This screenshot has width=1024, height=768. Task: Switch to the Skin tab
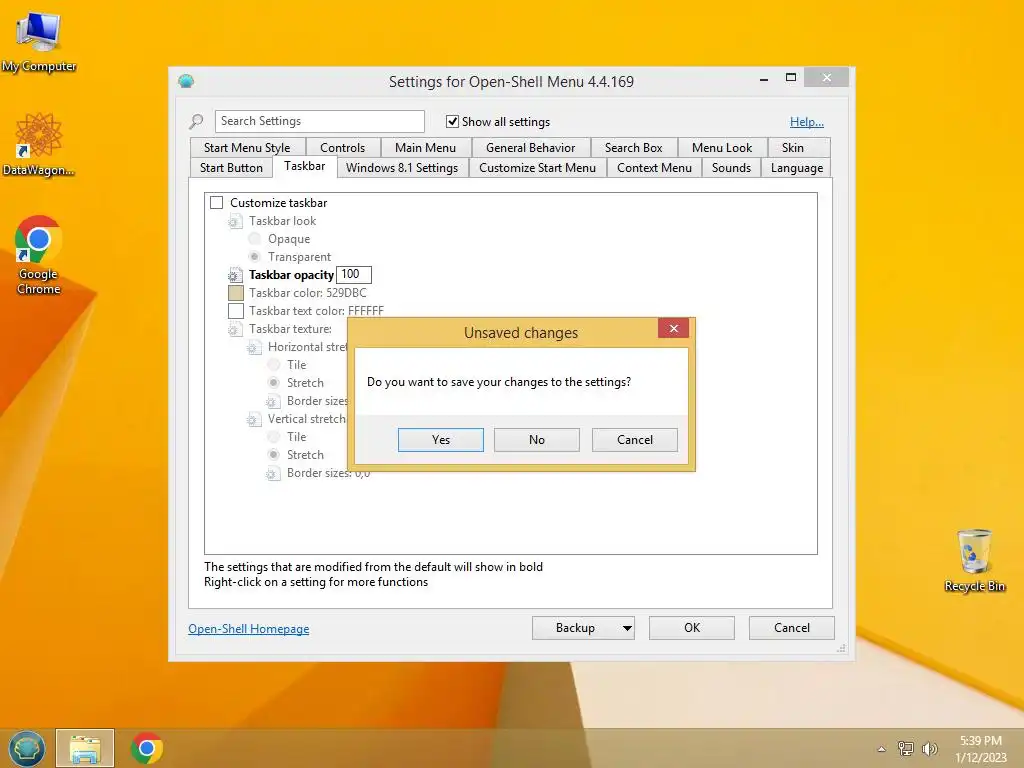point(793,148)
